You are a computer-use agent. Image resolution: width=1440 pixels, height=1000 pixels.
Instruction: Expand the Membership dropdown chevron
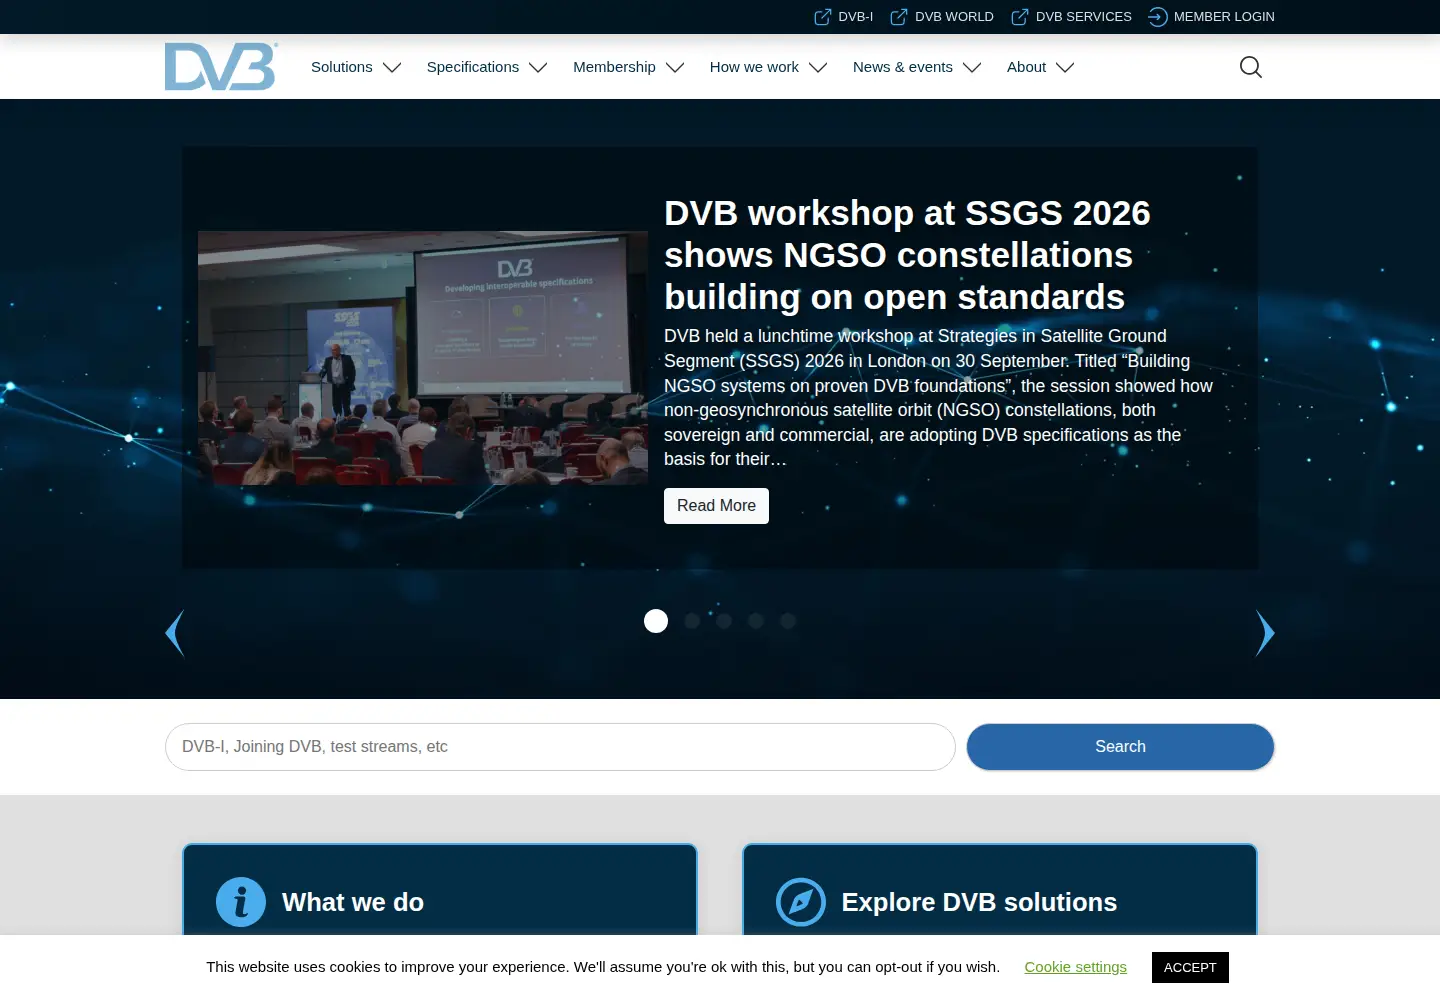pyautogui.click(x=675, y=68)
